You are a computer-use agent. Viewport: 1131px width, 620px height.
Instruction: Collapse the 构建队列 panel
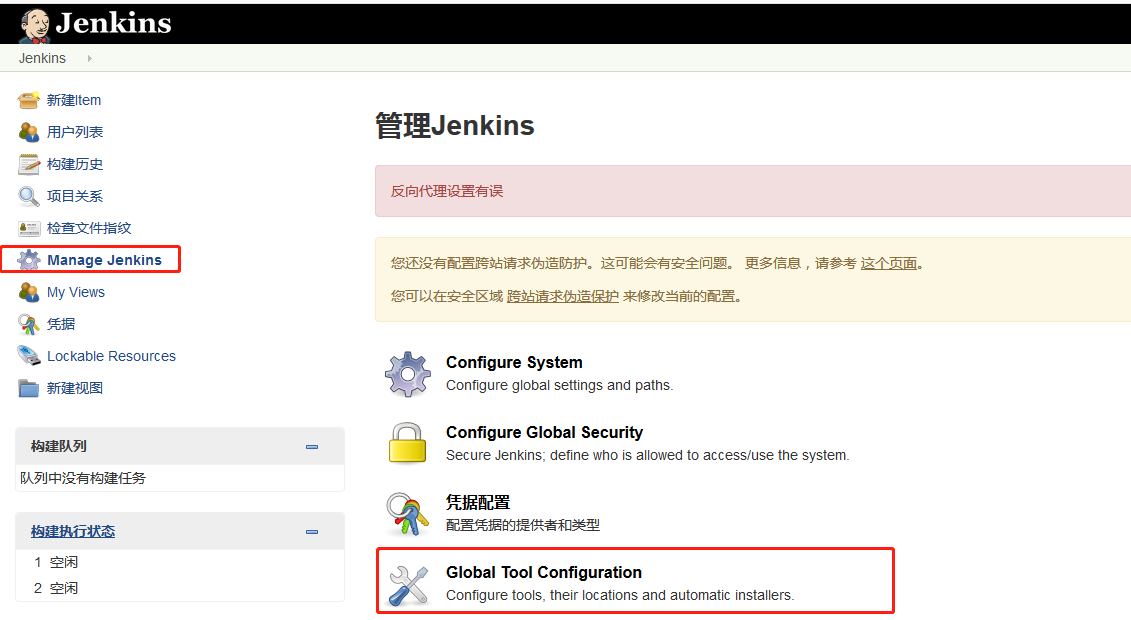click(x=311, y=446)
